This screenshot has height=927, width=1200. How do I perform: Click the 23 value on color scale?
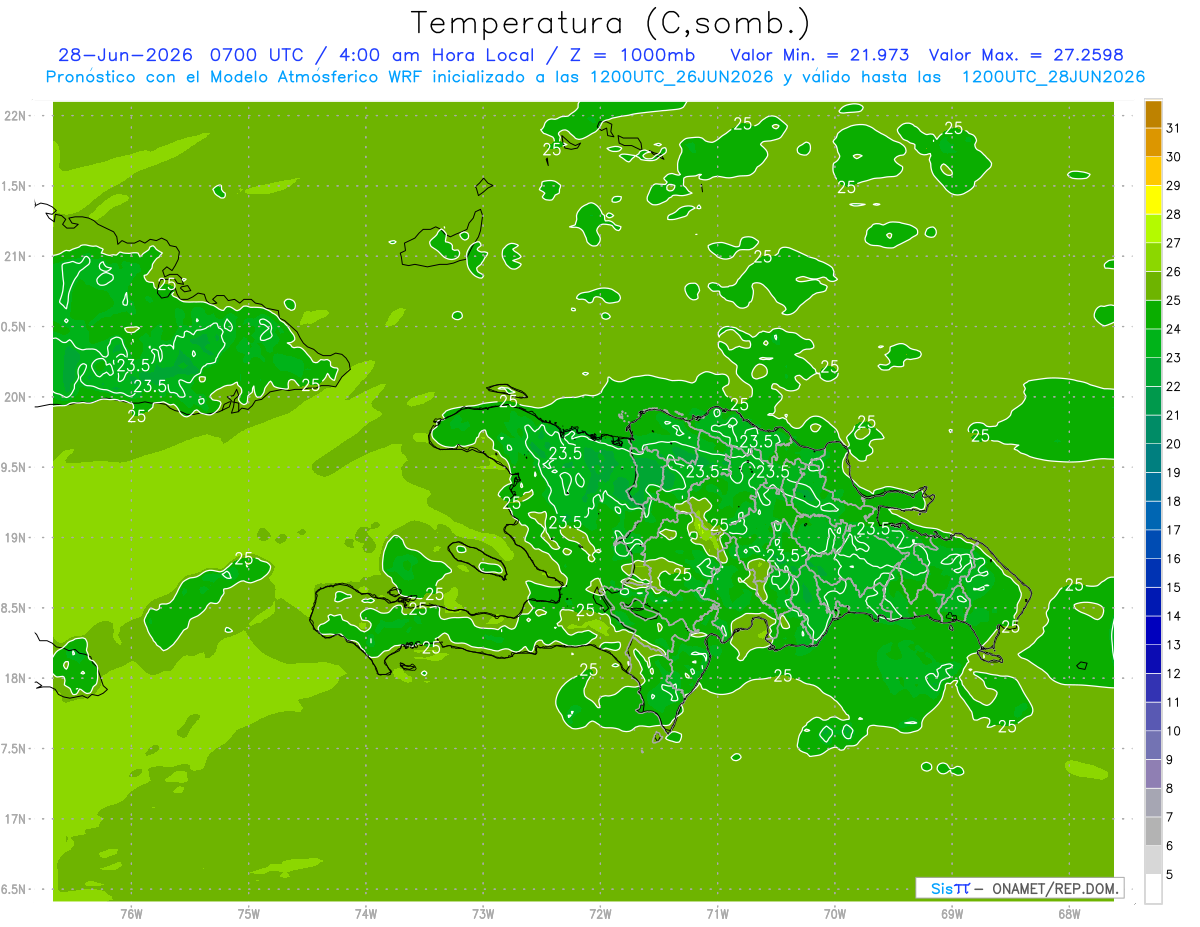(1174, 358)
